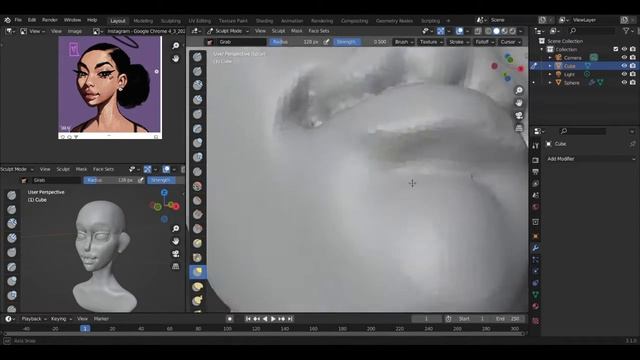Open the Falloff dropdown

point(484,42)
